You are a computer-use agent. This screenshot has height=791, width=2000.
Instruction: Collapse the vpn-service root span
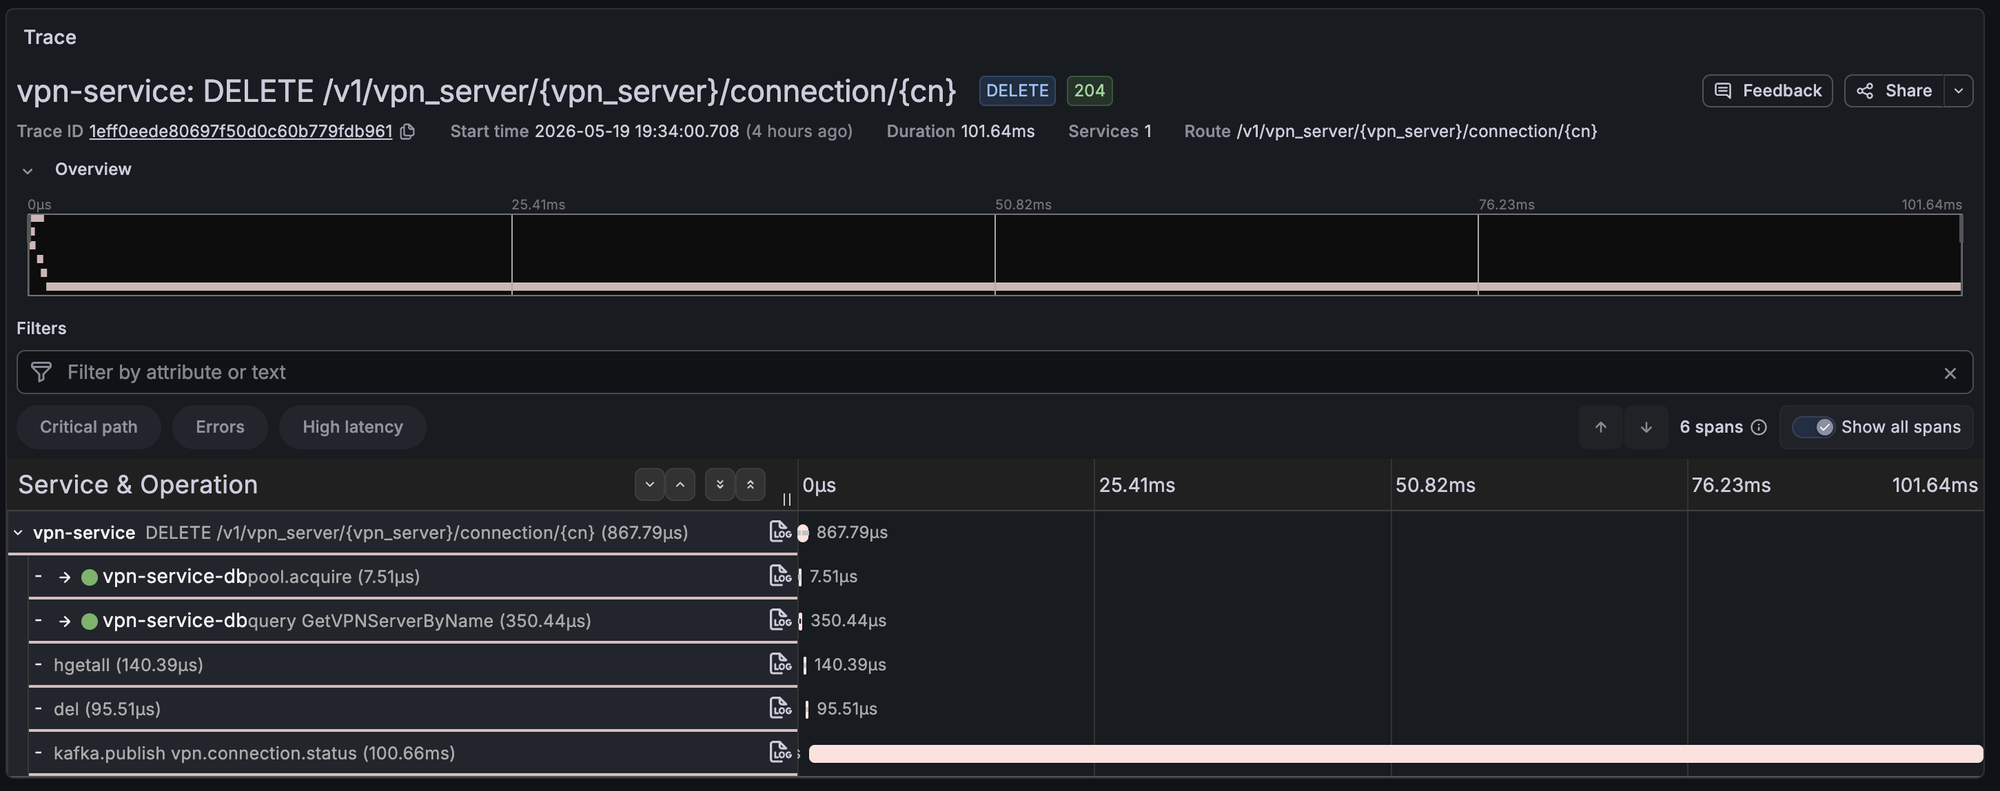coord(18,533)
